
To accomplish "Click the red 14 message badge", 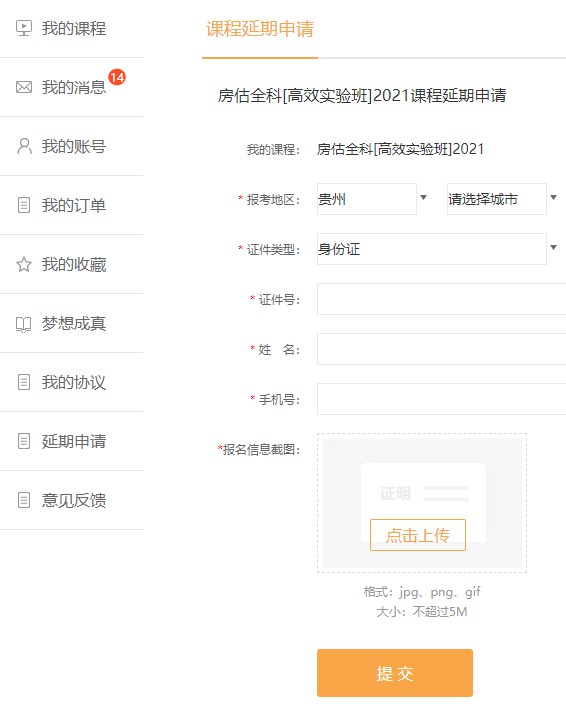I will 117,78.
